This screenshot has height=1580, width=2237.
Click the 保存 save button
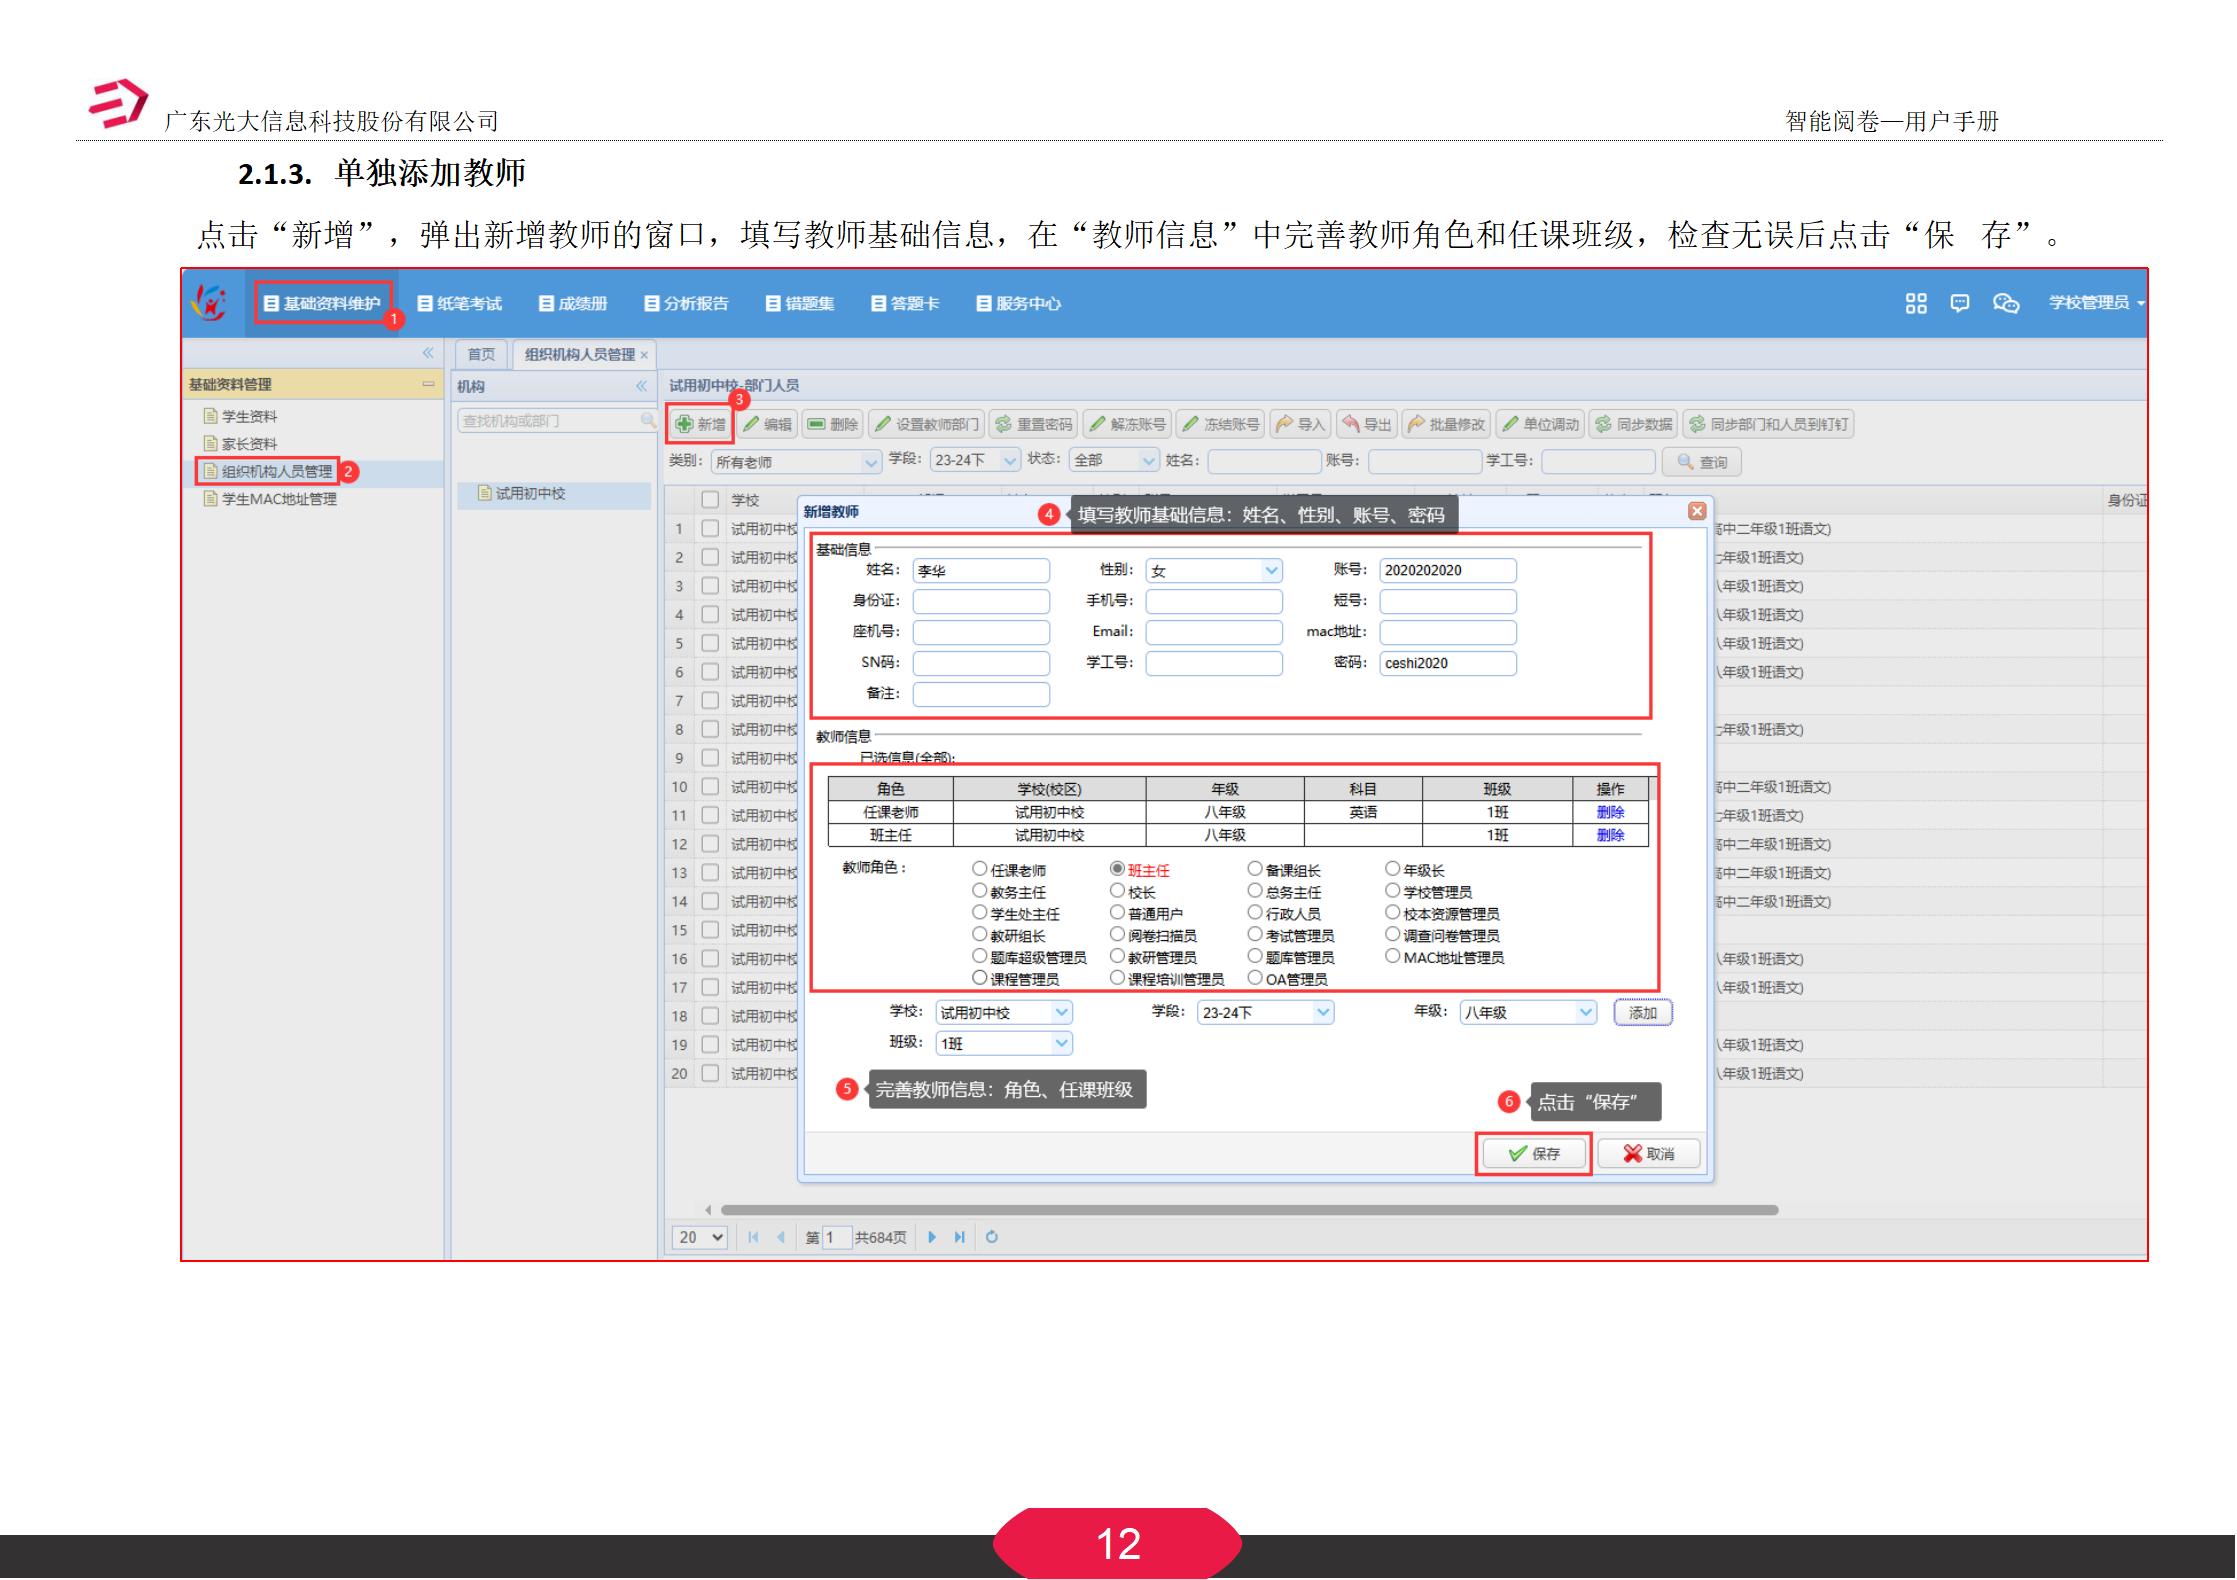click(x=1534, y=1152)
